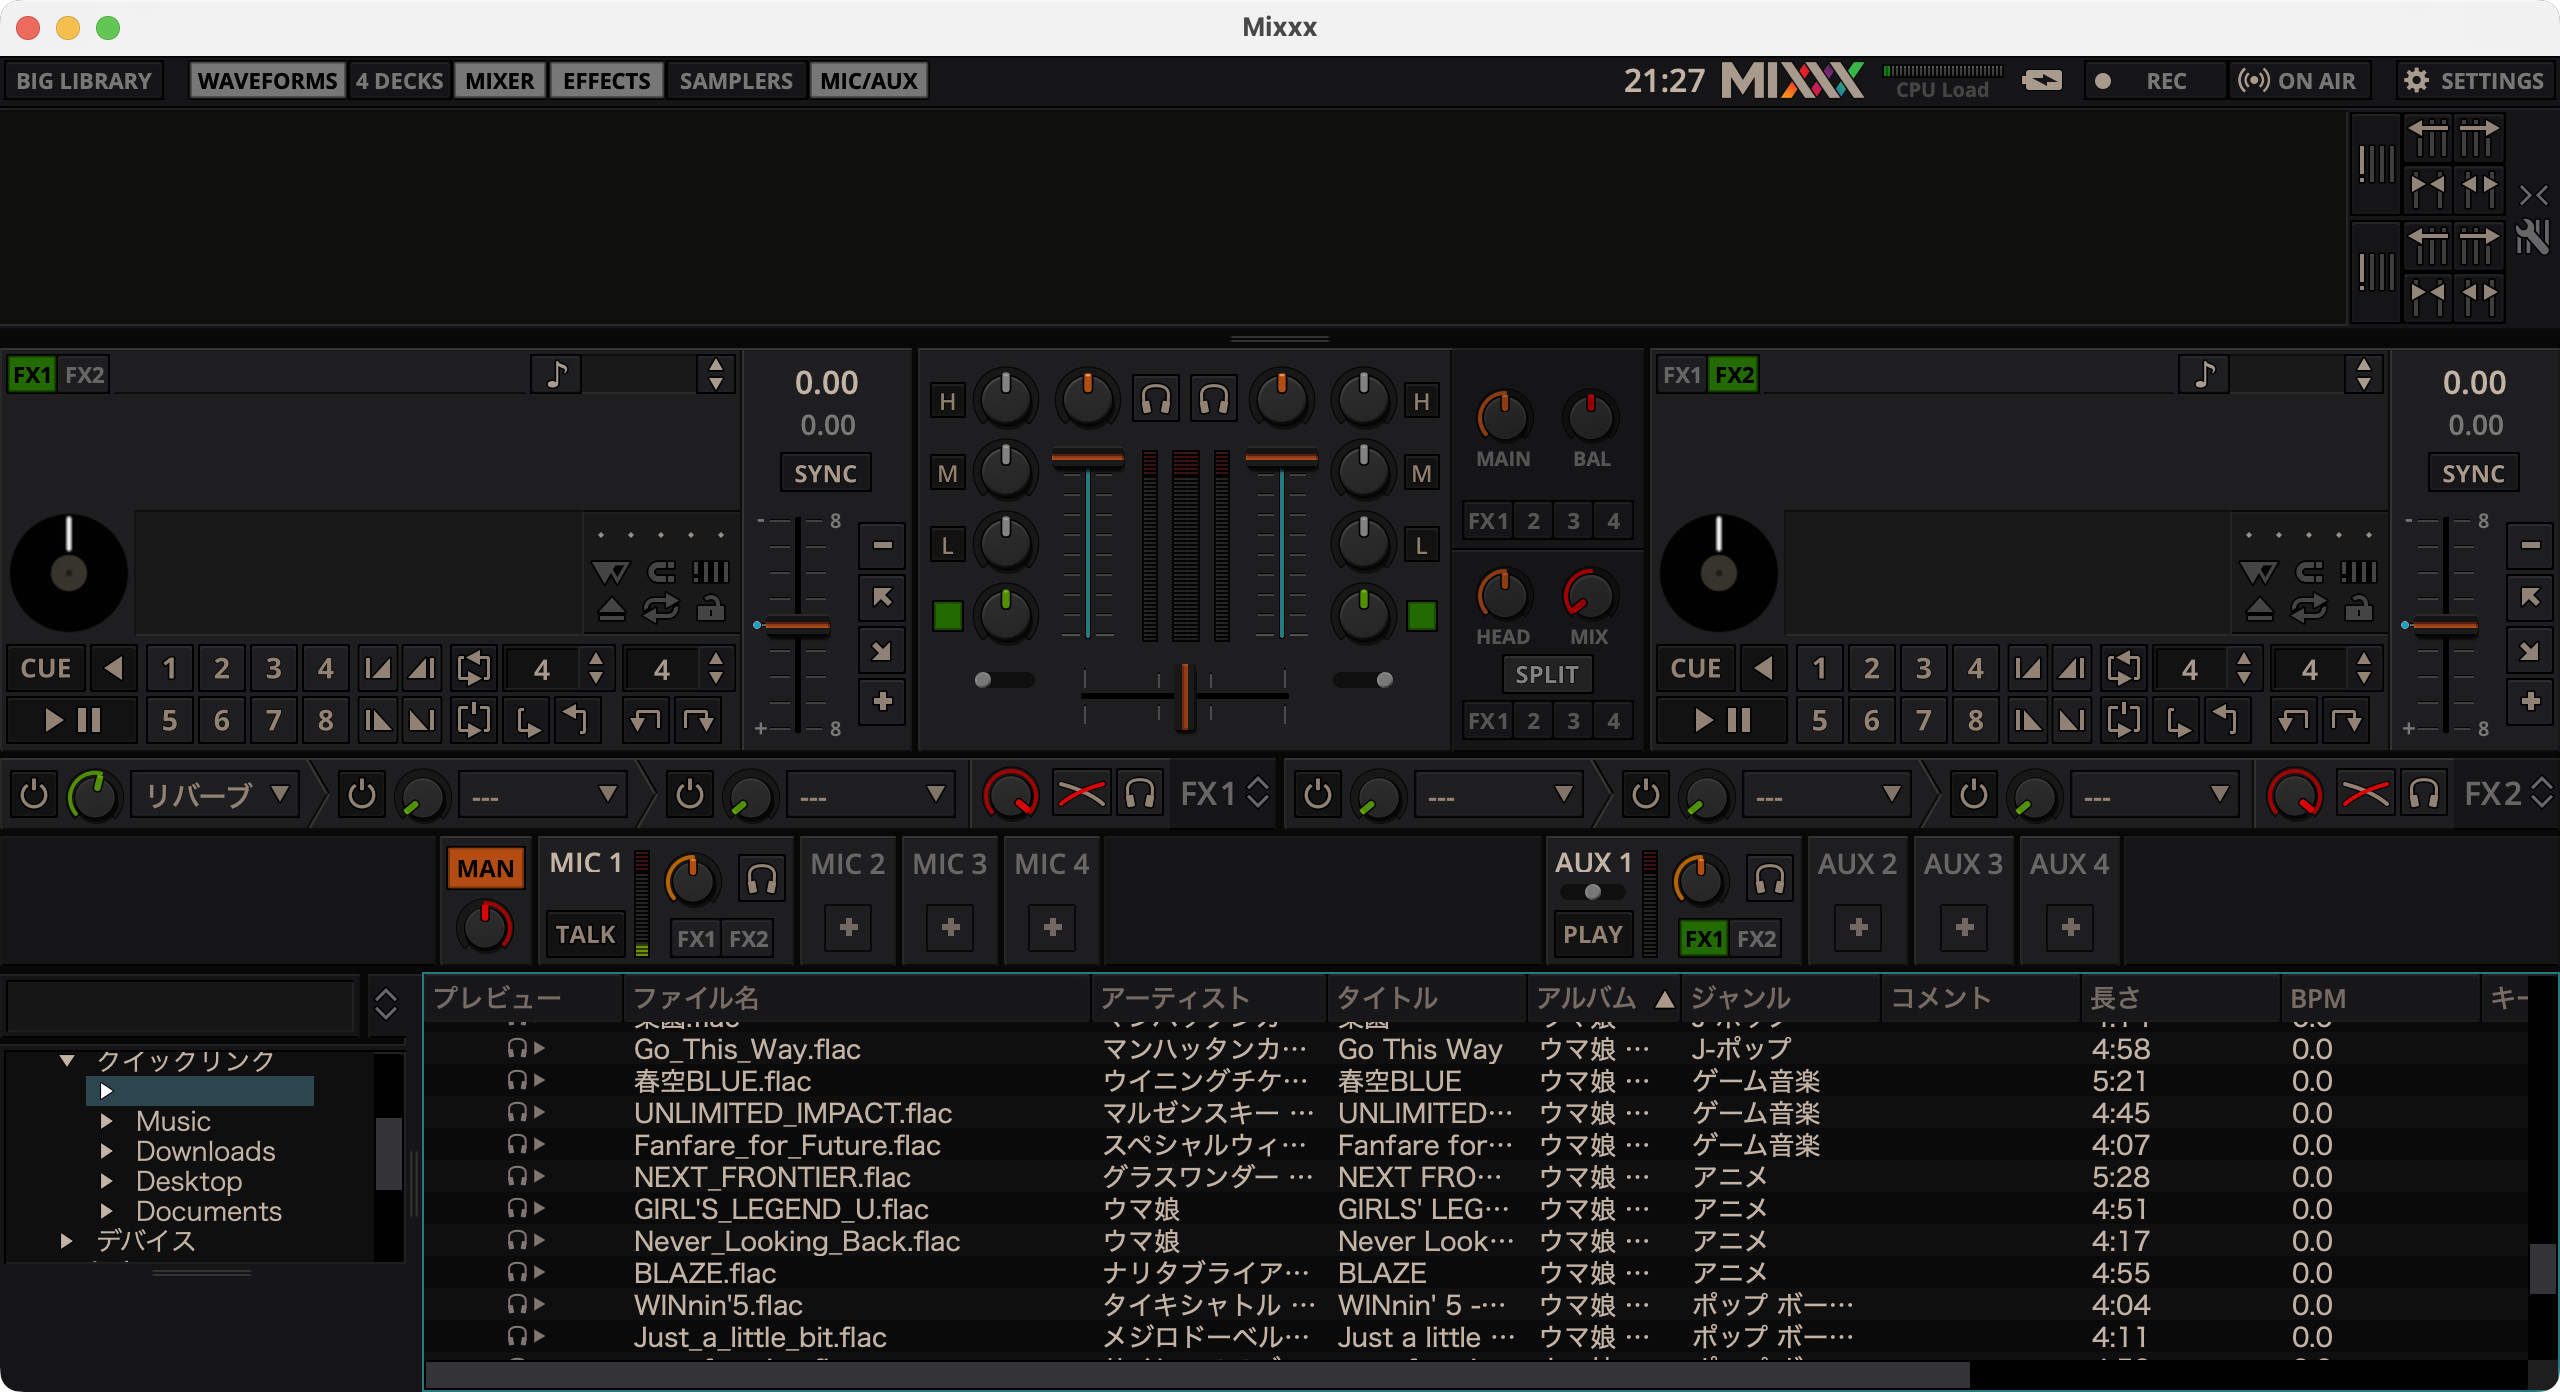Click the crossfader slider handle
The image size is (2560, 1392).
pyautogui.click(x=1185, y=695)
